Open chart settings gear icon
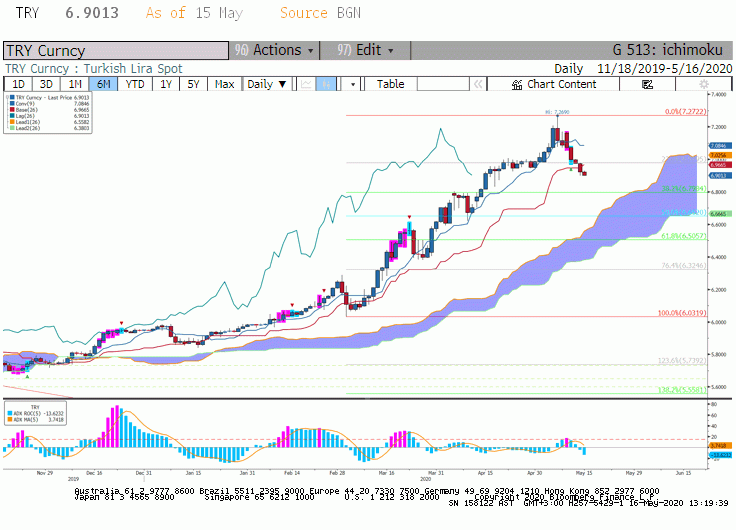The image size is (736, 530). (703, 84)
